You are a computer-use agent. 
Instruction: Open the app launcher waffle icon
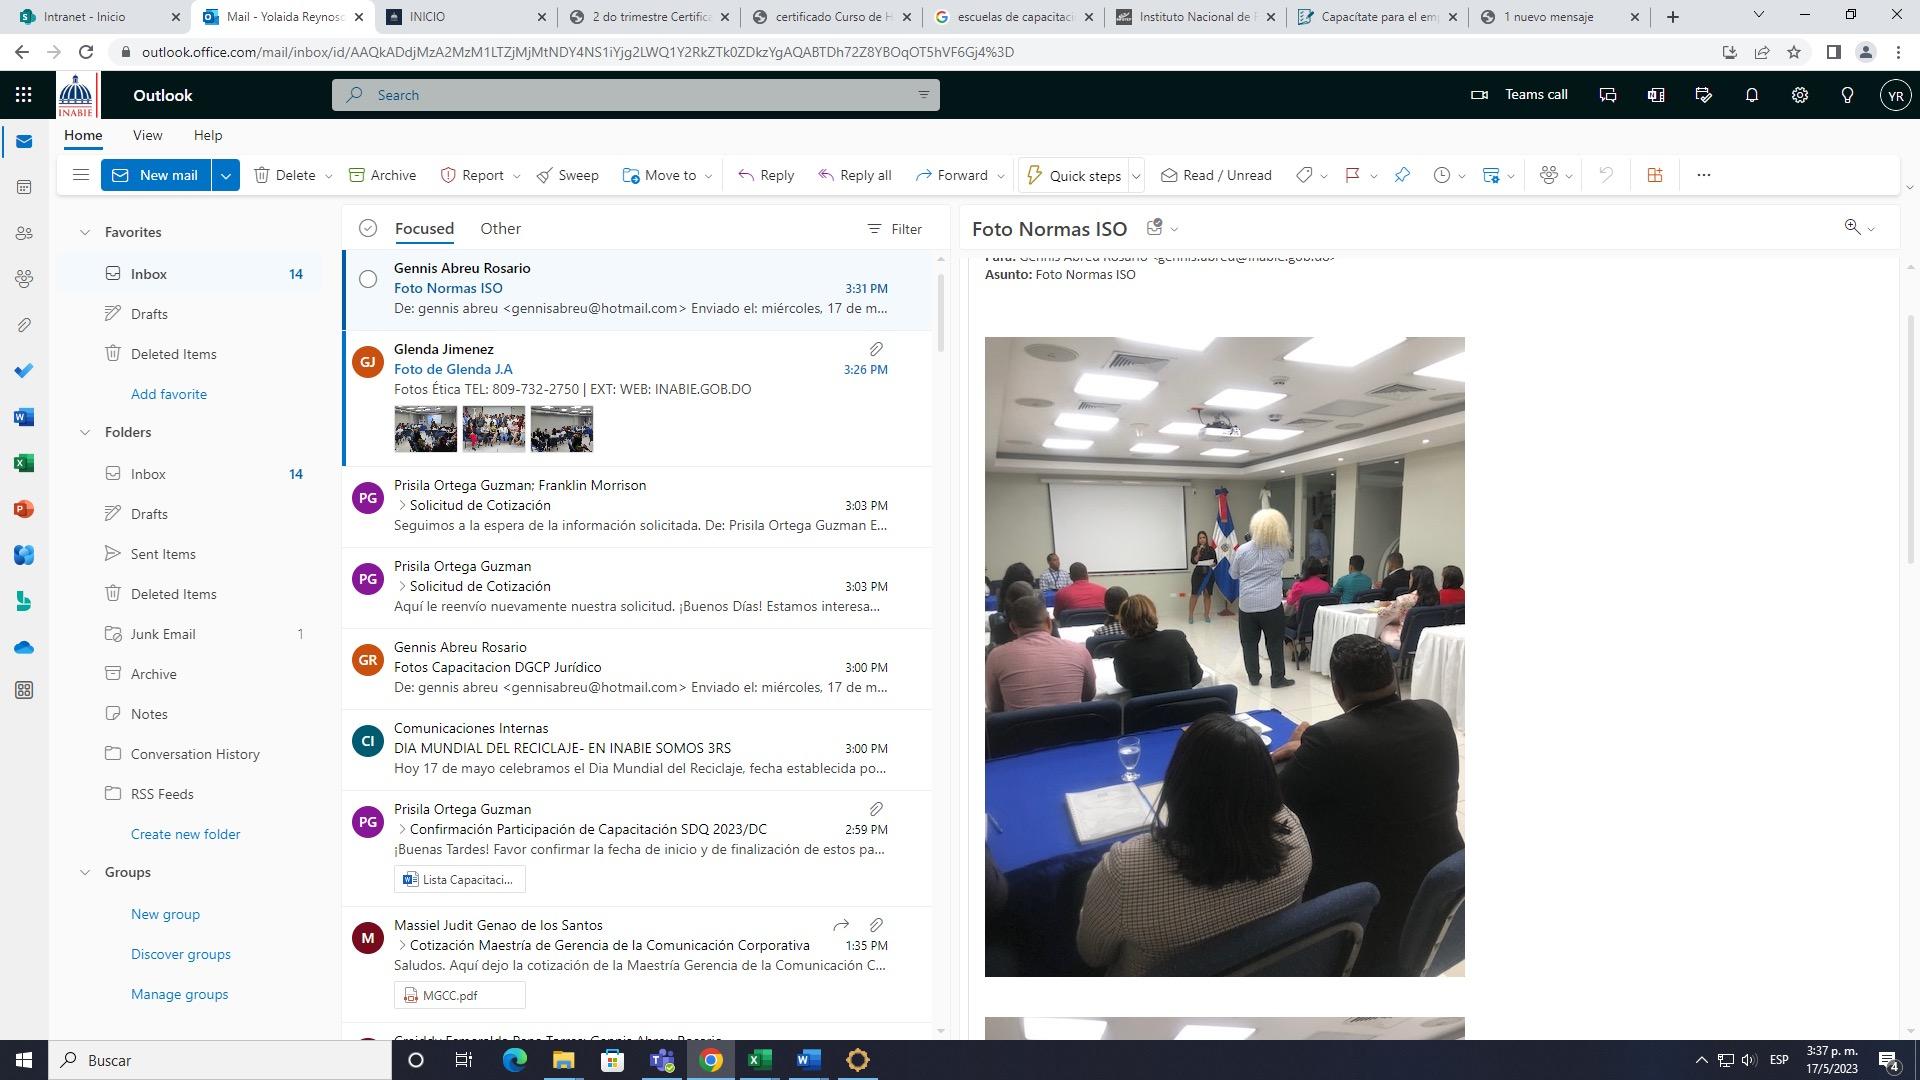24,95
